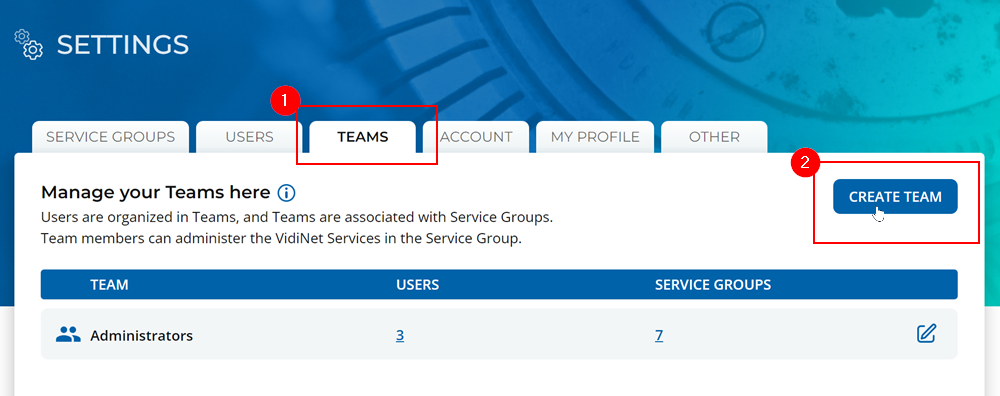Open the service groups count link 7

[x=659, y=335]
